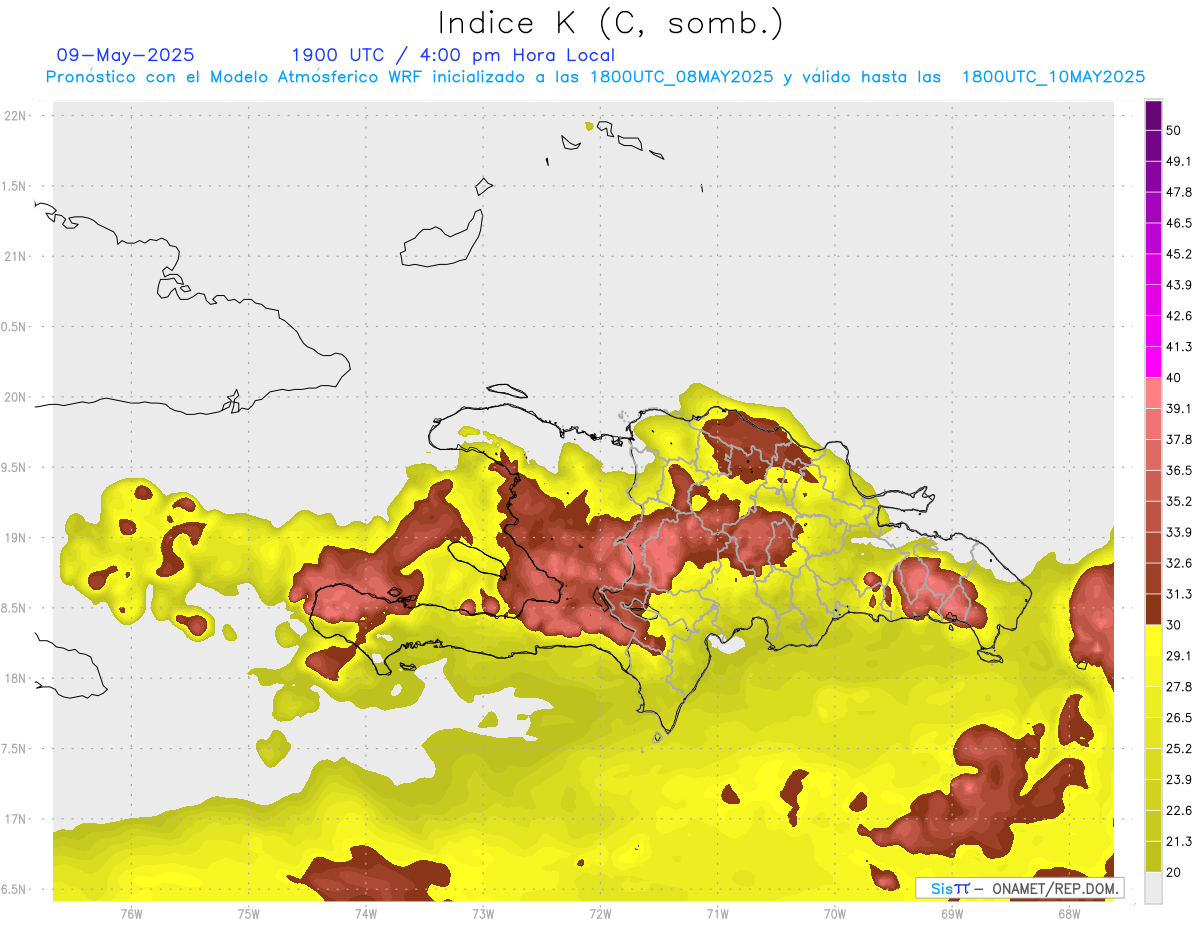
Task: Click the colorbar value "20"
Action: tap(1174, 873)
